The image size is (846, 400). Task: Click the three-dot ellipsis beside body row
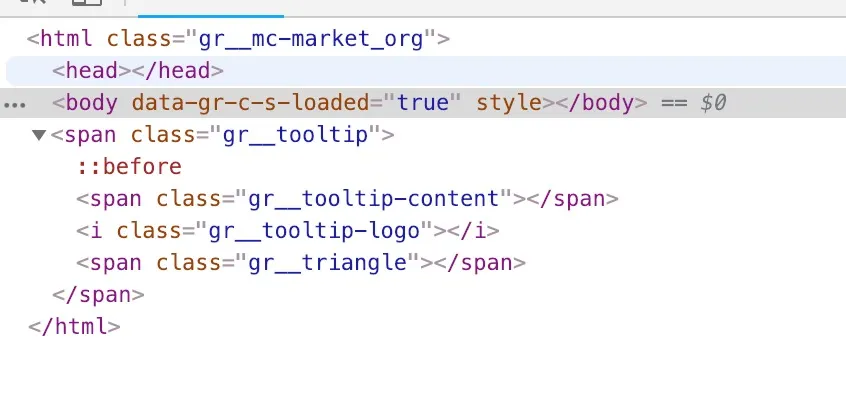click(14, 103)
